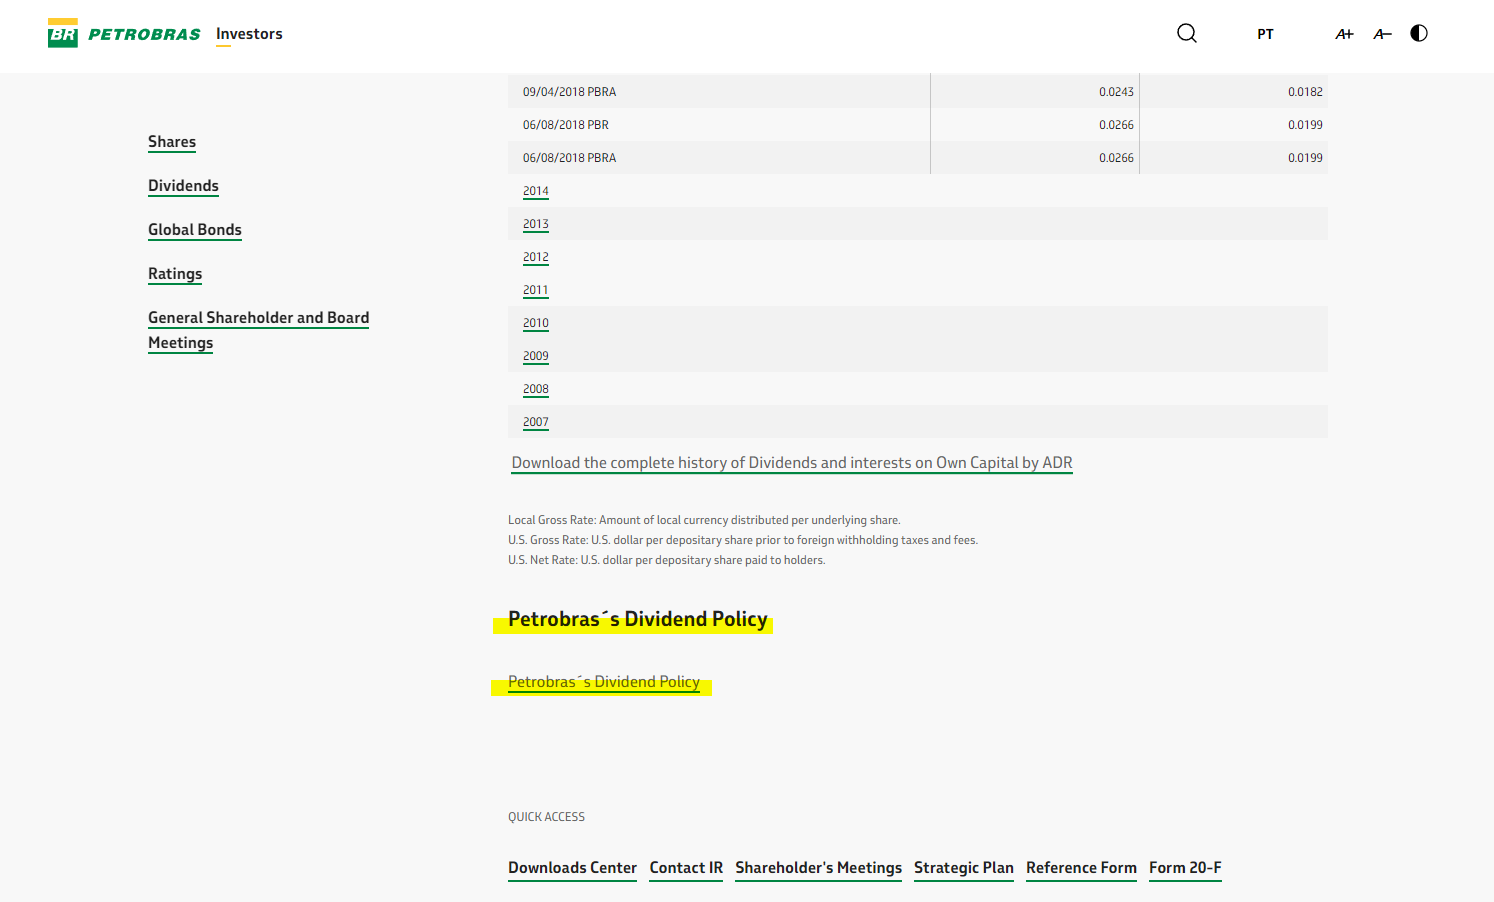Click 0.0266 value in 06/08/2018 PBR row
The image size is (1494, 902).
coord(1116,125)
